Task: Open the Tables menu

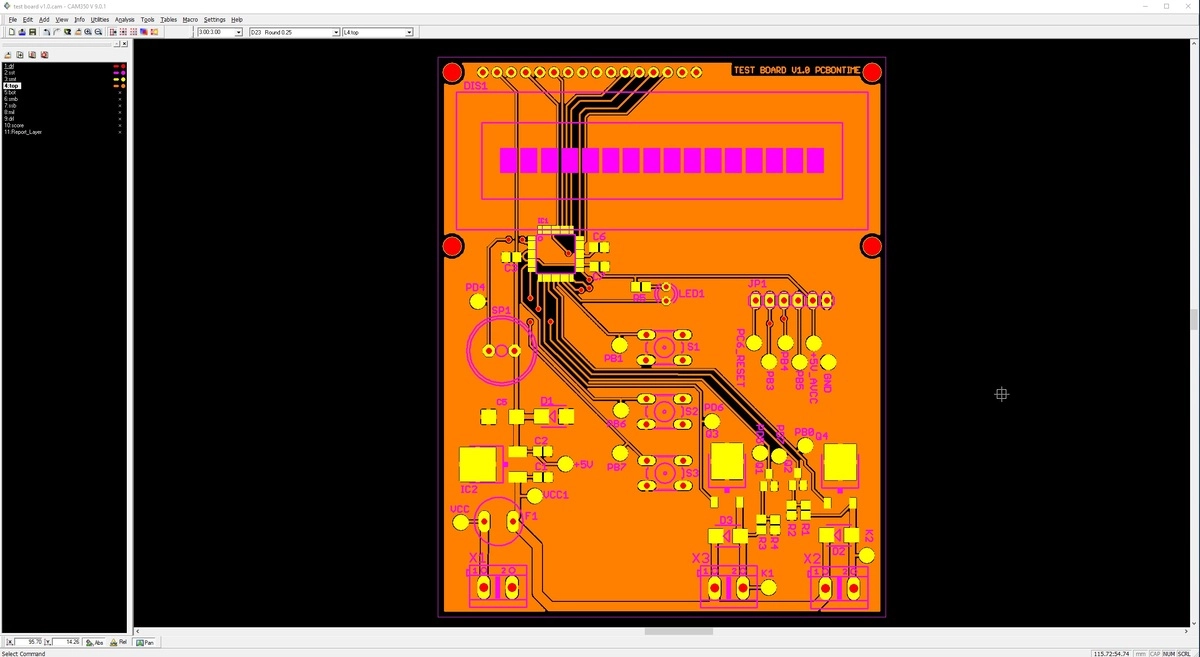Action: [169, 20]
